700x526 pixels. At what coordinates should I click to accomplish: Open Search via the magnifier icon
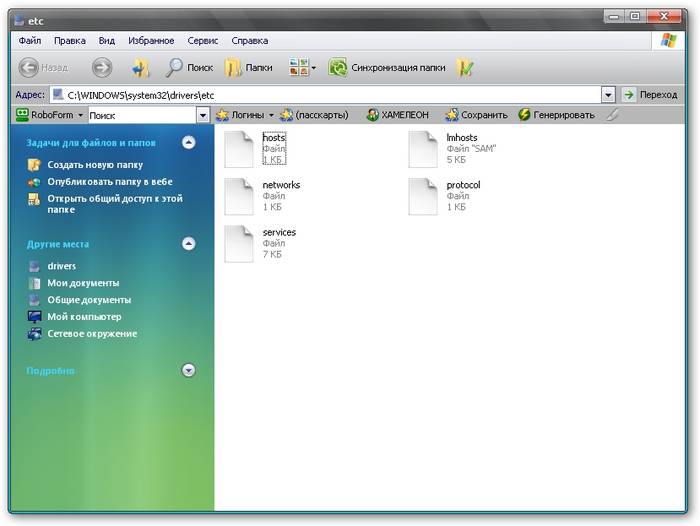click(x=175, y=68)
